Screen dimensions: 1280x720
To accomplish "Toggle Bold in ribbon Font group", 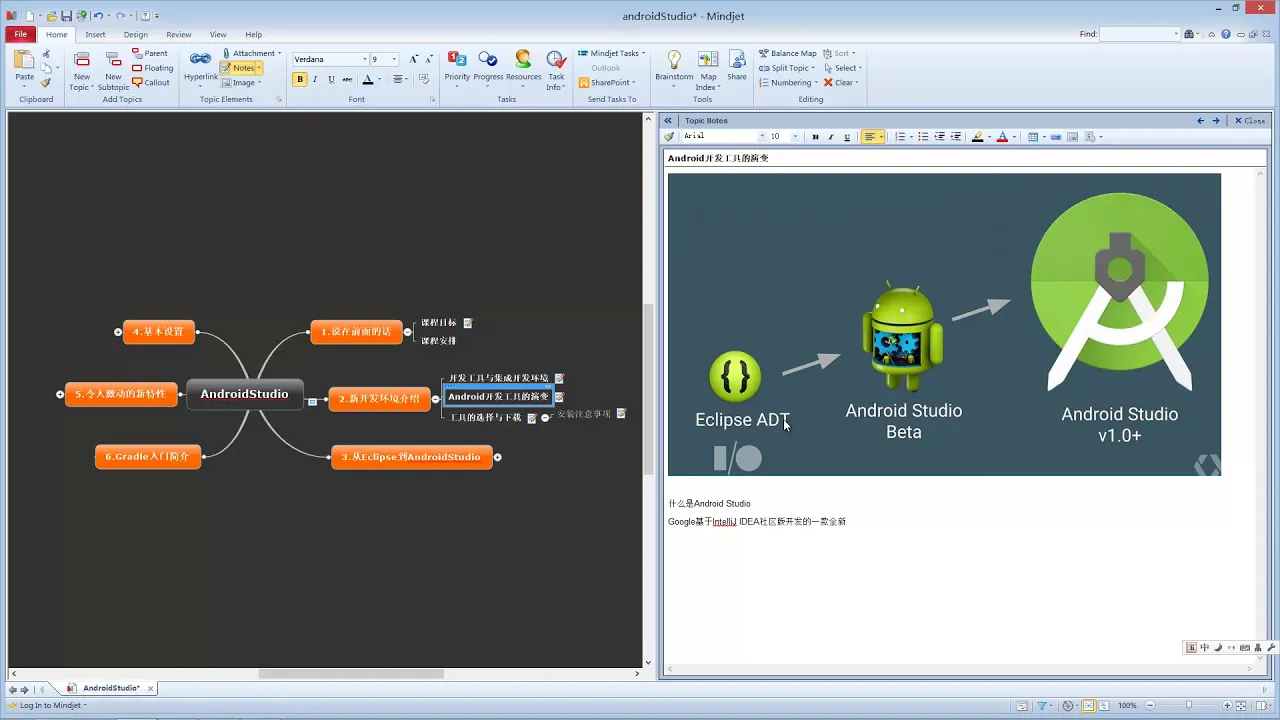I will pyautogui.click(x=299, y=79).
